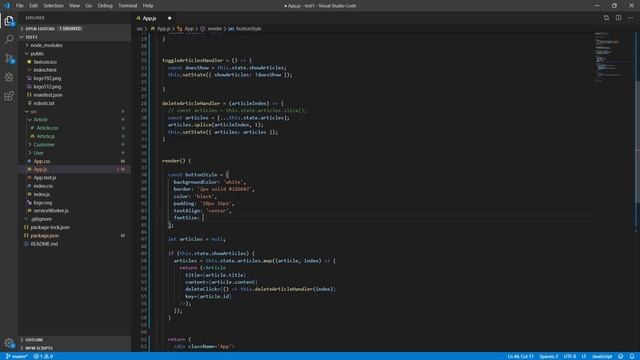Expand the Outline section

[74, 340]
